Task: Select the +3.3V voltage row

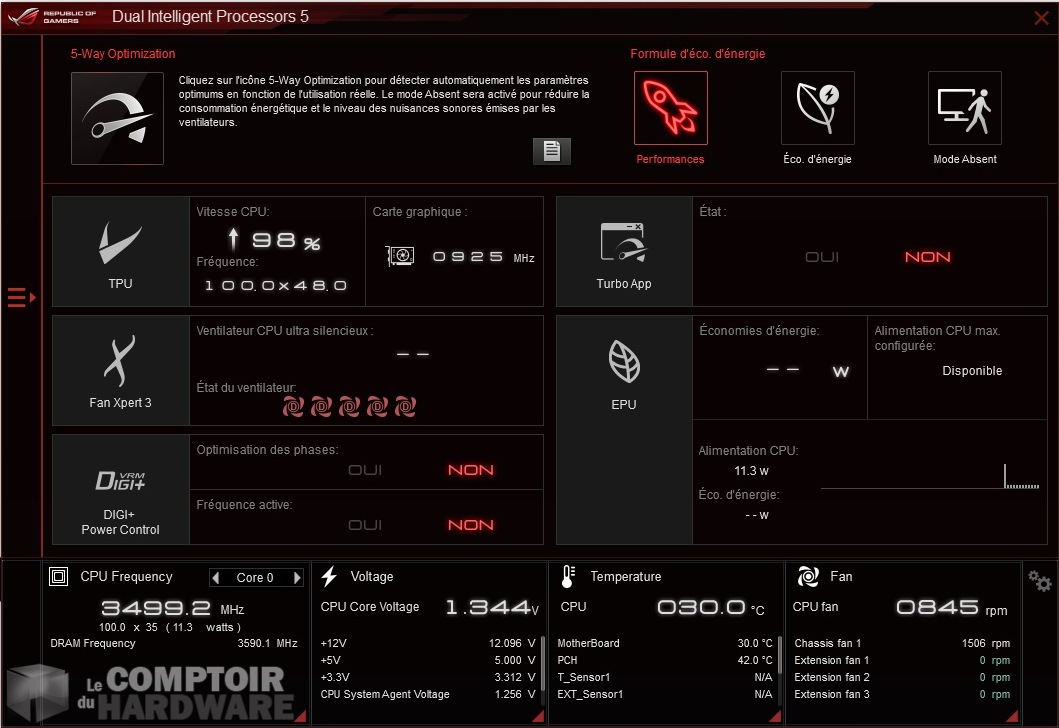Action: coord(428,677)
